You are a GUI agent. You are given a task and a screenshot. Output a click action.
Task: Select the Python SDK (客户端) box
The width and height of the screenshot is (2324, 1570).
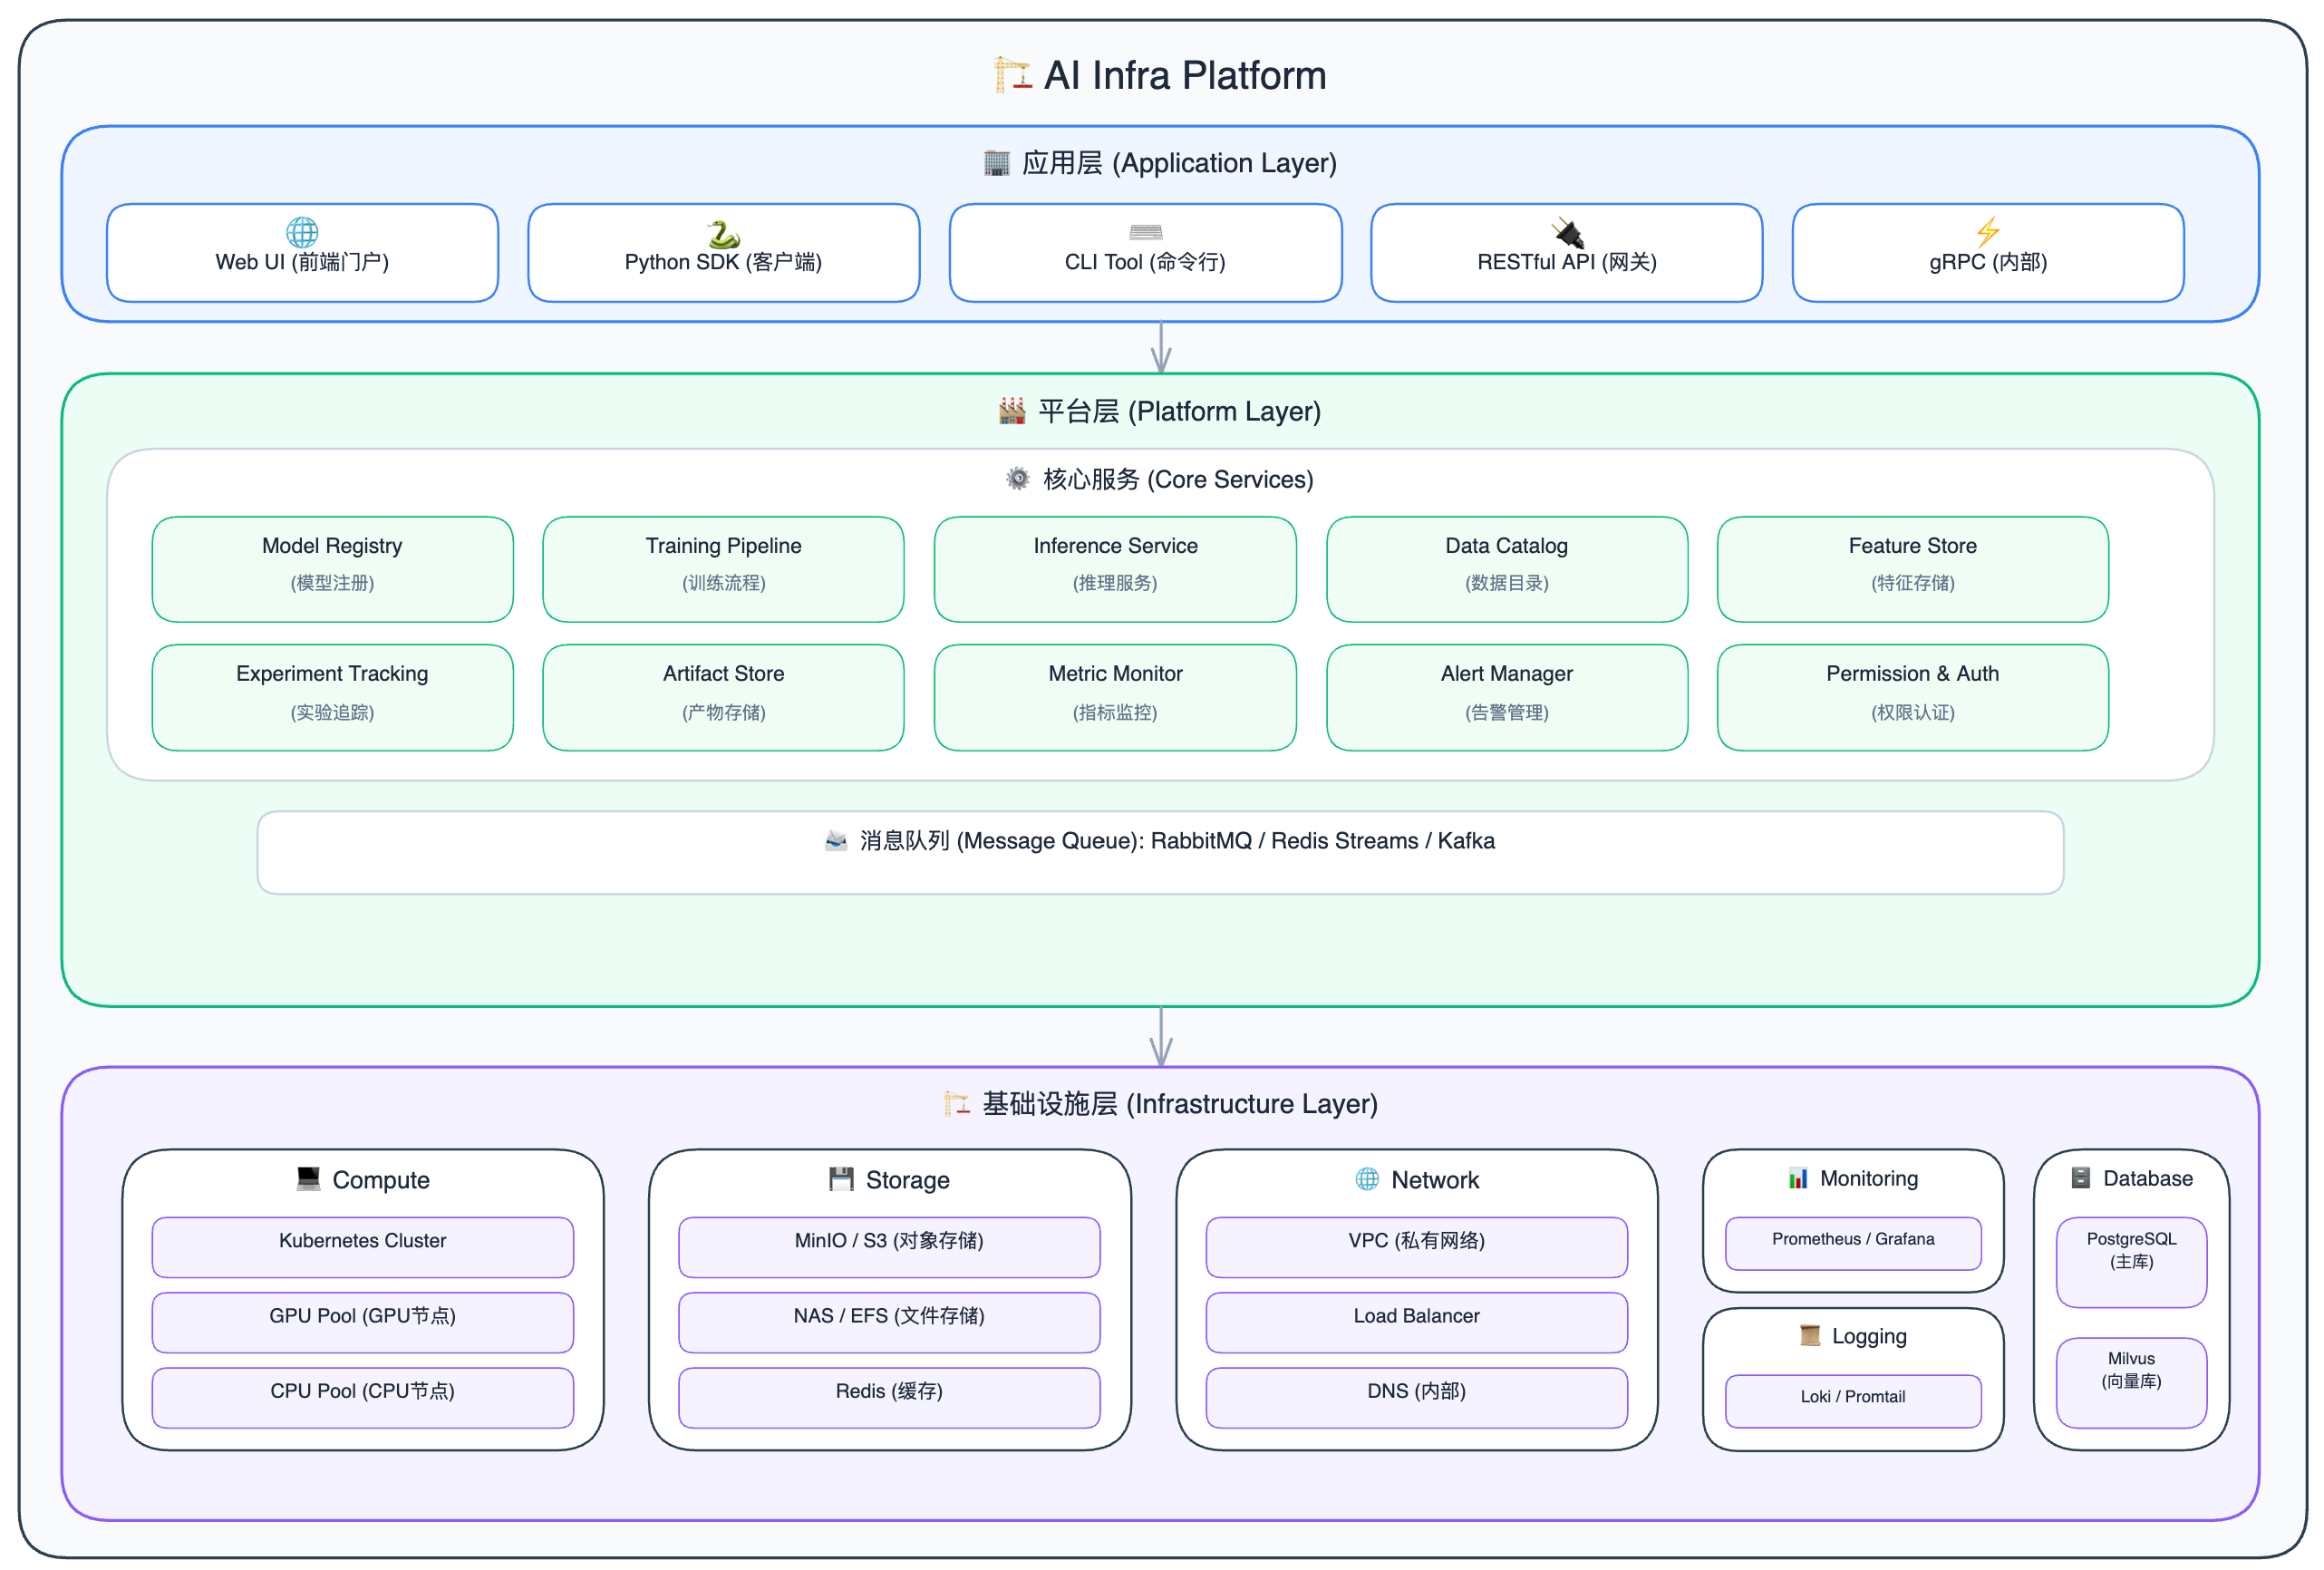pyautogui.click(x=724, y=253)
